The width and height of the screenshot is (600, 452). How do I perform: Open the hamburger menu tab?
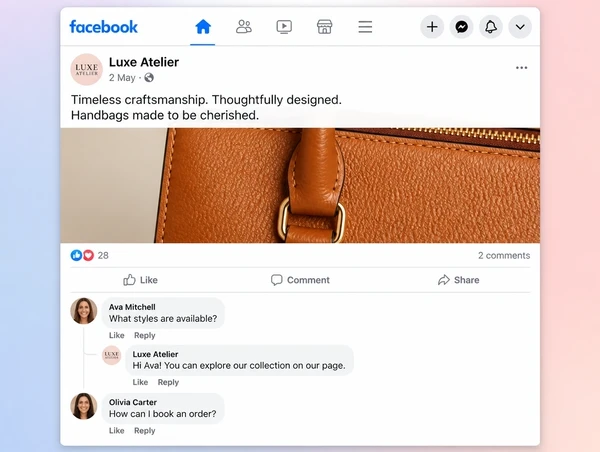365,27
